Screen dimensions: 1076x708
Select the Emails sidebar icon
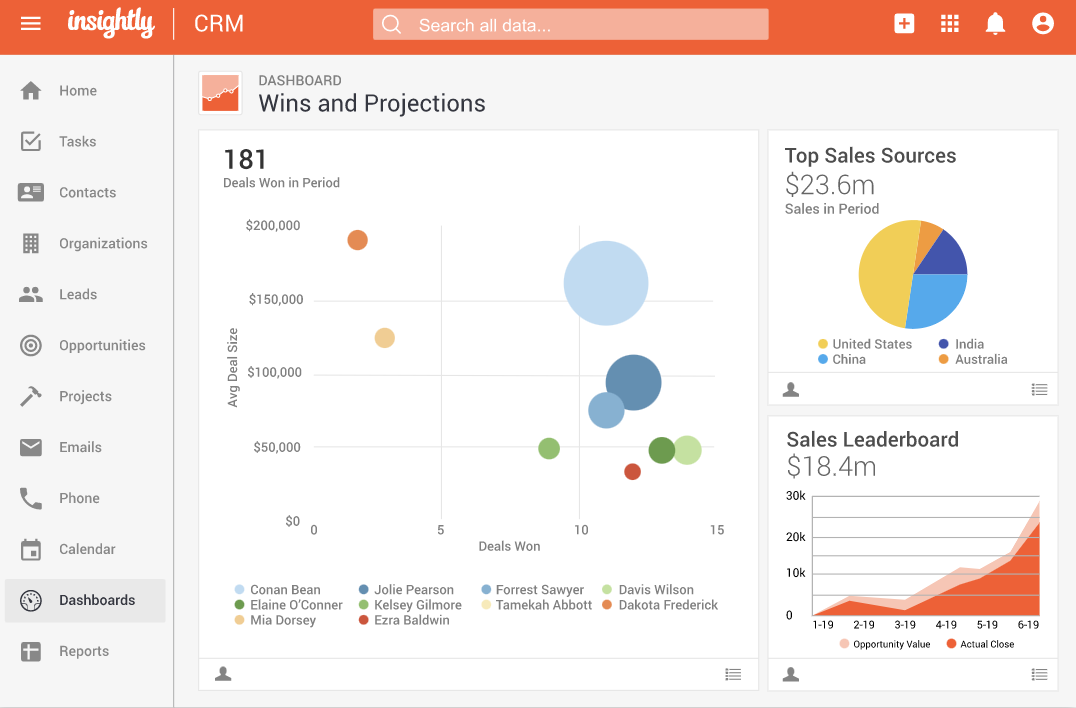pyautogui.click(x=32, y=447)
